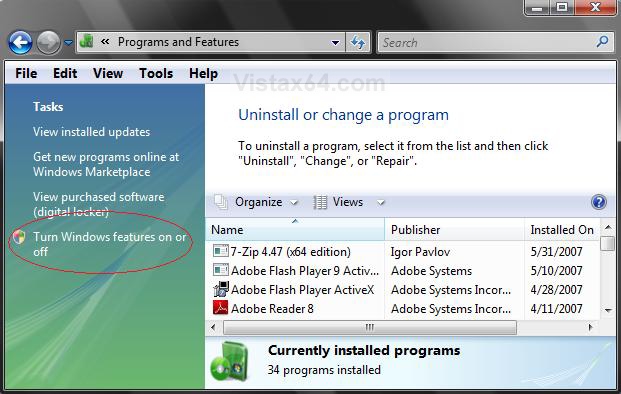
Task: Open the Tools menu
Action: point(156,73)
